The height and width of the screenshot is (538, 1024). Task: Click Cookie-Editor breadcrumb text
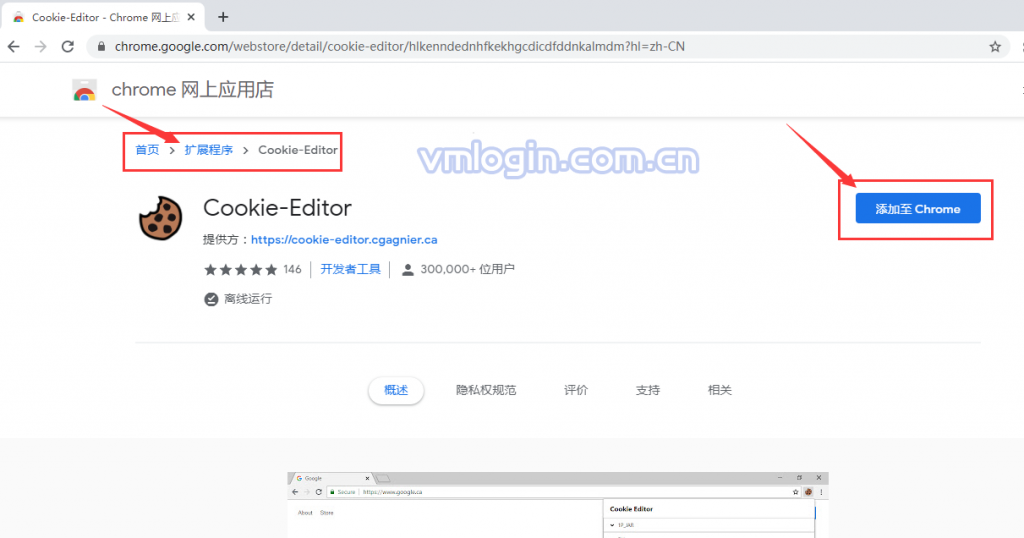tap(298, 150)
